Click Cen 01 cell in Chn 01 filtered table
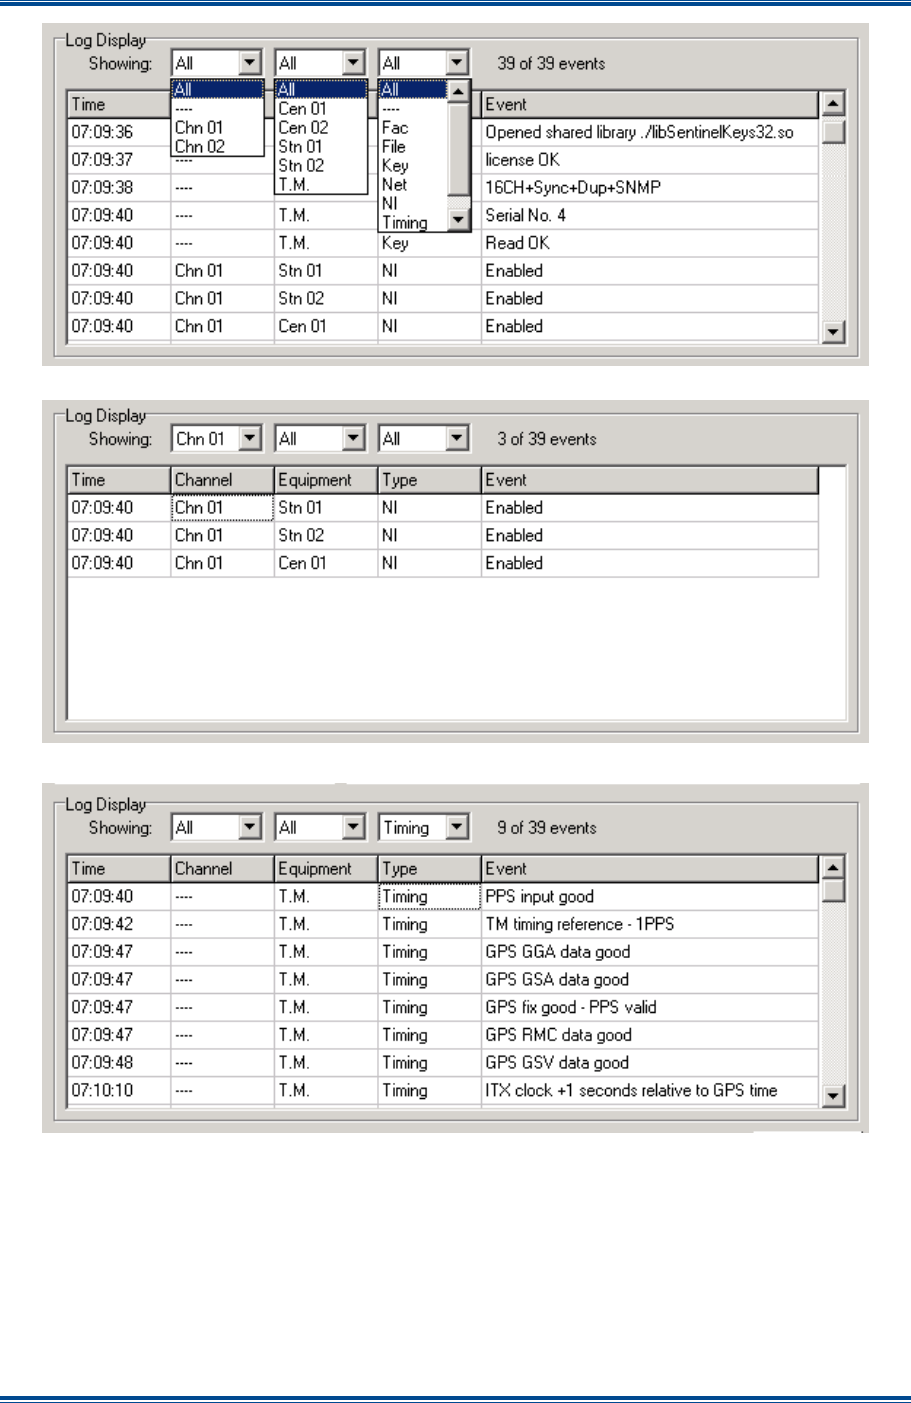Screen dimensions: 911x1403 coord(326,564)
